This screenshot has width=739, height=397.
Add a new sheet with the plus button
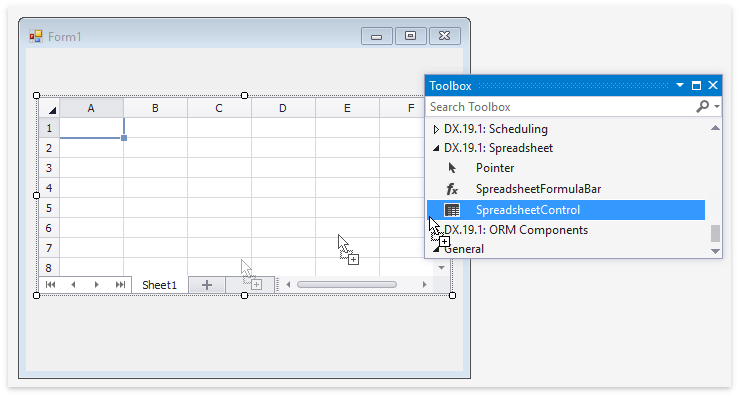pos(207,285)
